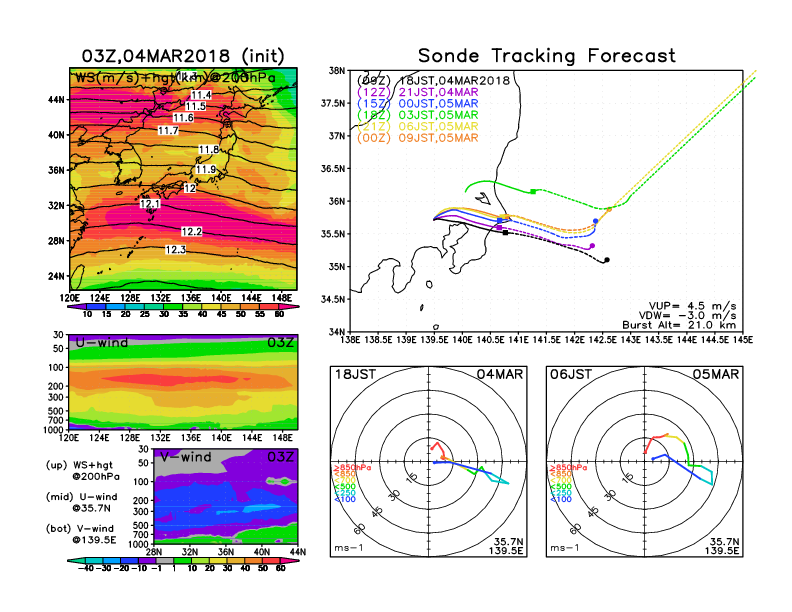
Task: Click "04MAR" on the left hodograph
Action: coord(500,374)
